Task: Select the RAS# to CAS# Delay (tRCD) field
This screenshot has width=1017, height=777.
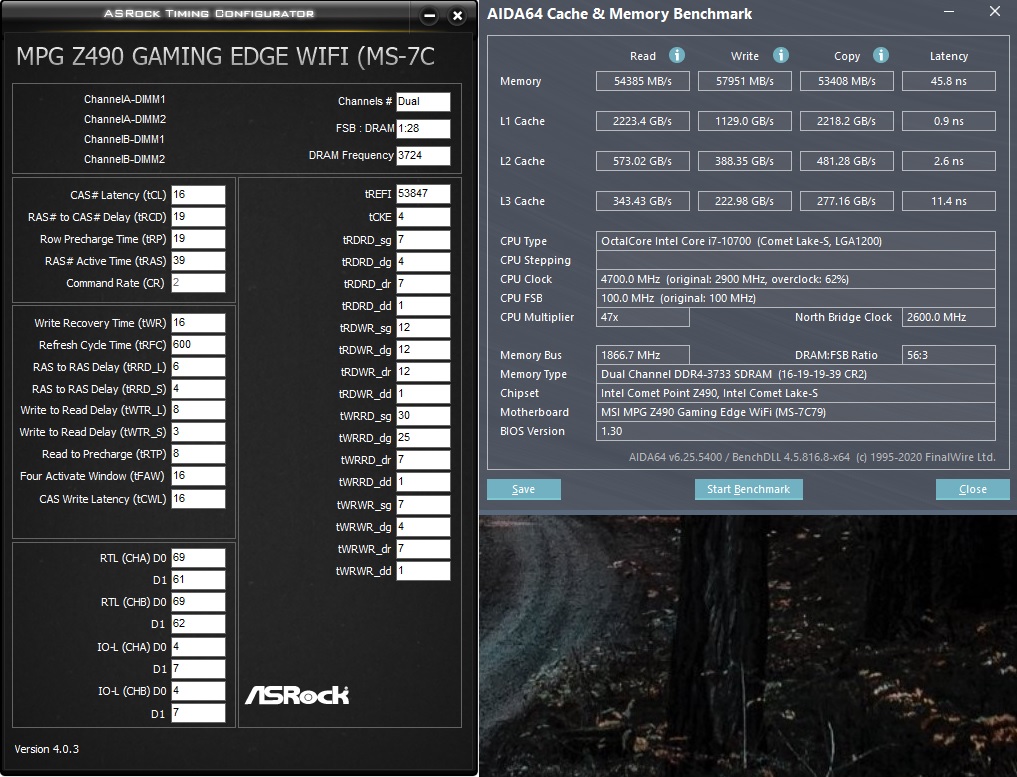Action: pyautogui.click(x=198, y=217)
